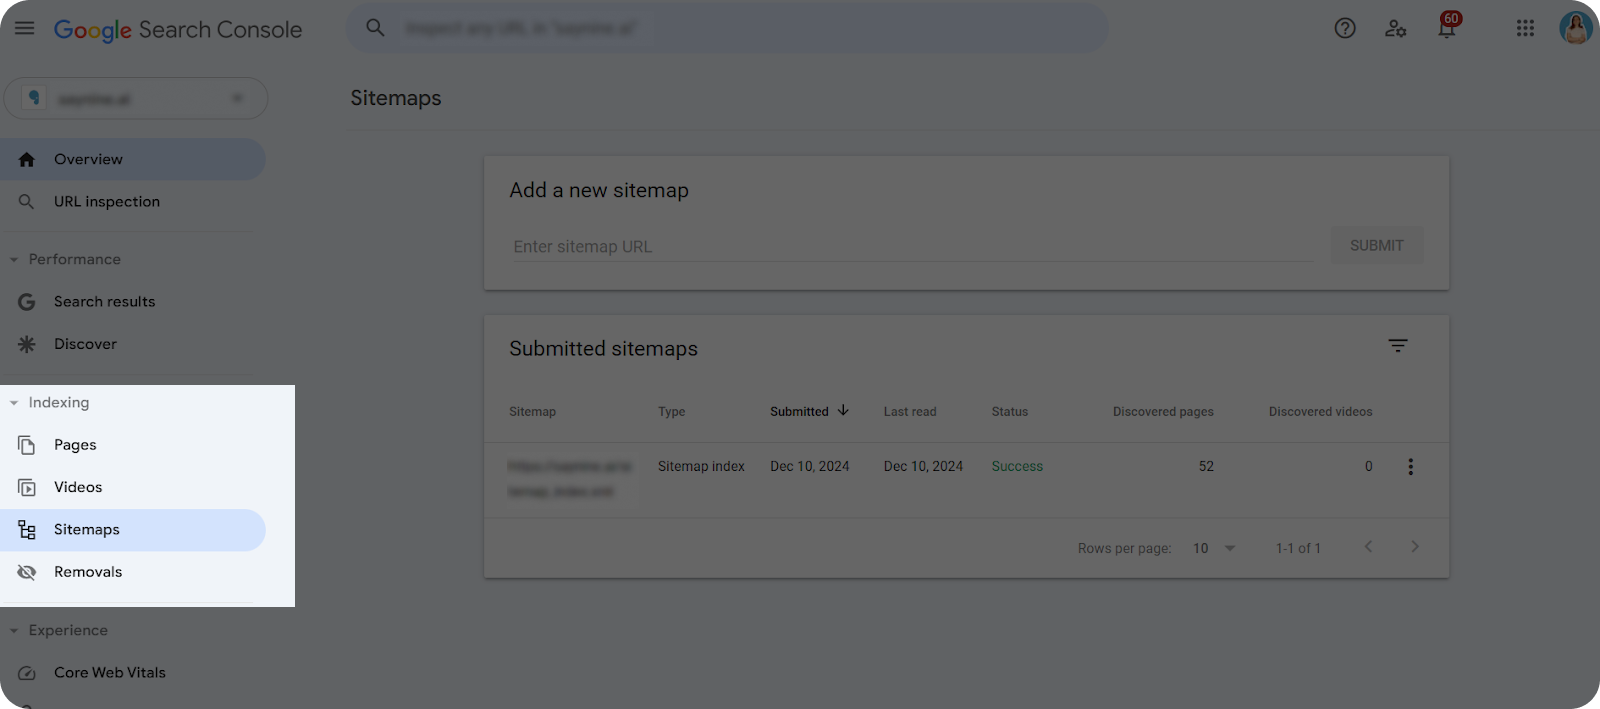Open users and permissions settings
The image size is (1600, 709).
(1396, 28)
